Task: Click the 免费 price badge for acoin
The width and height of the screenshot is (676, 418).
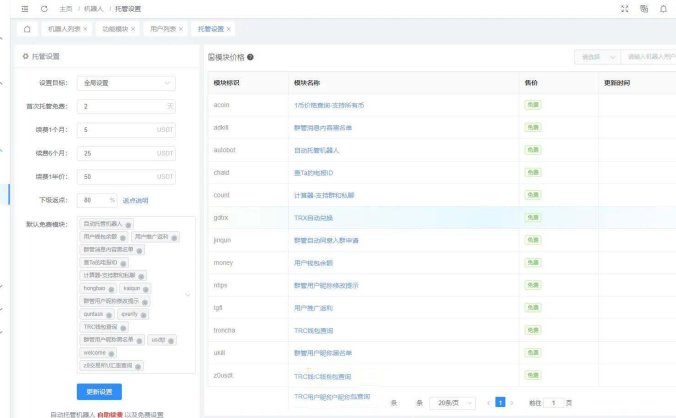Action: pos(533,105)
